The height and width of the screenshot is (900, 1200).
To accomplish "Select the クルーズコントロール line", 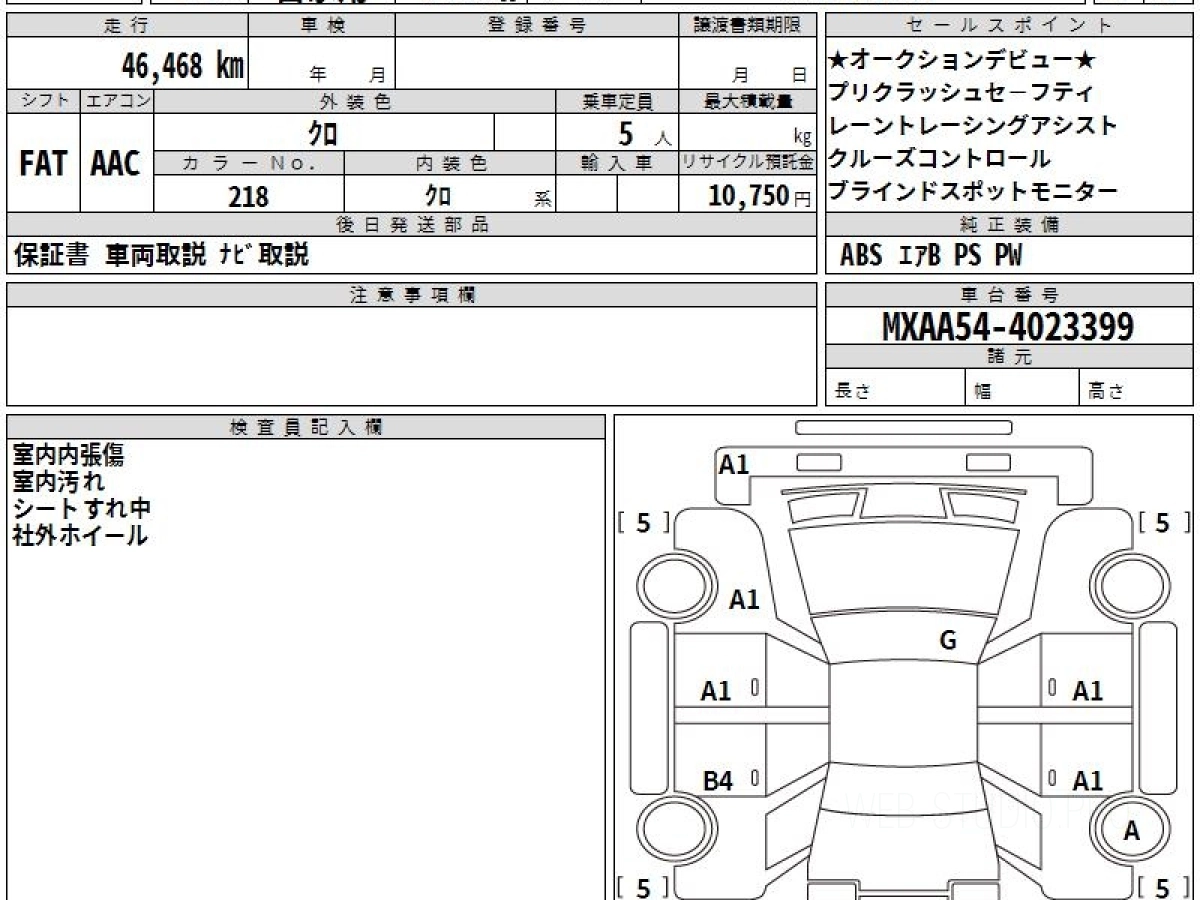I will point(940,158).
